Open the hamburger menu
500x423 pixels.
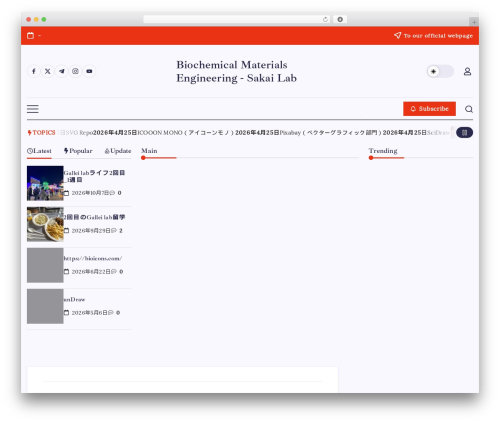pyautogui.click(x=33, y=109)
